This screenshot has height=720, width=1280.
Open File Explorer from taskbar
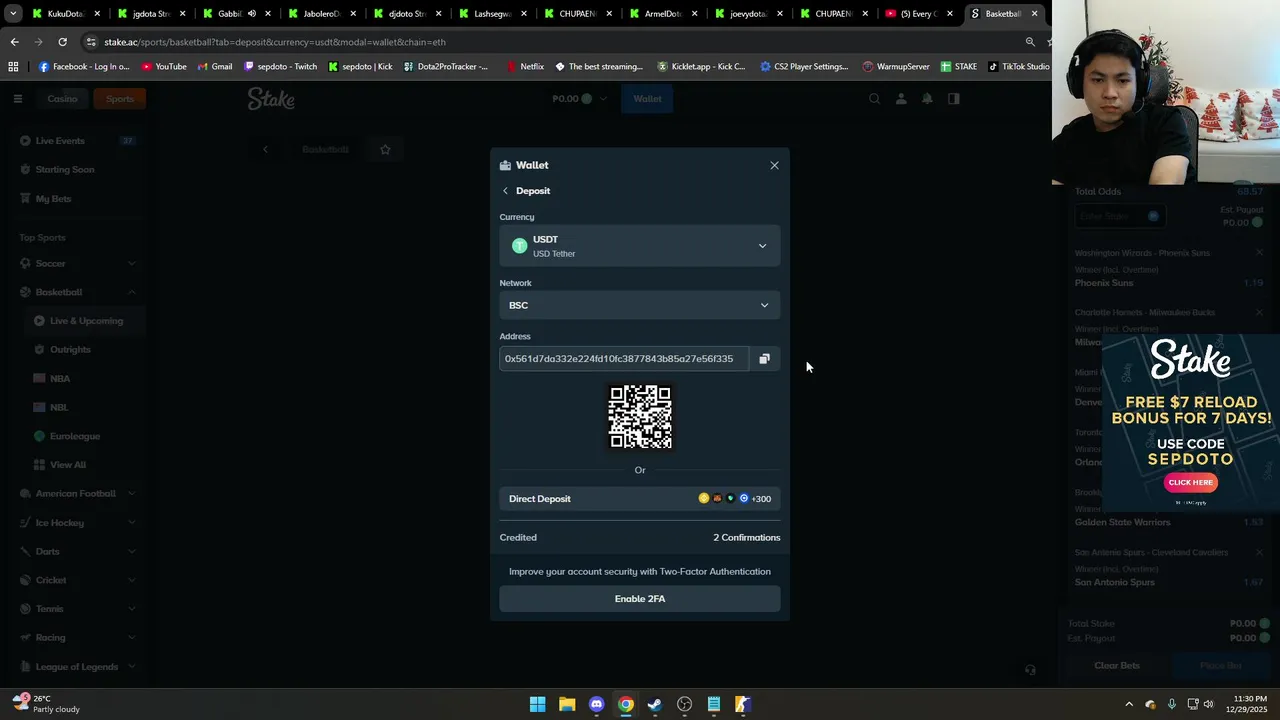(567, 704)
